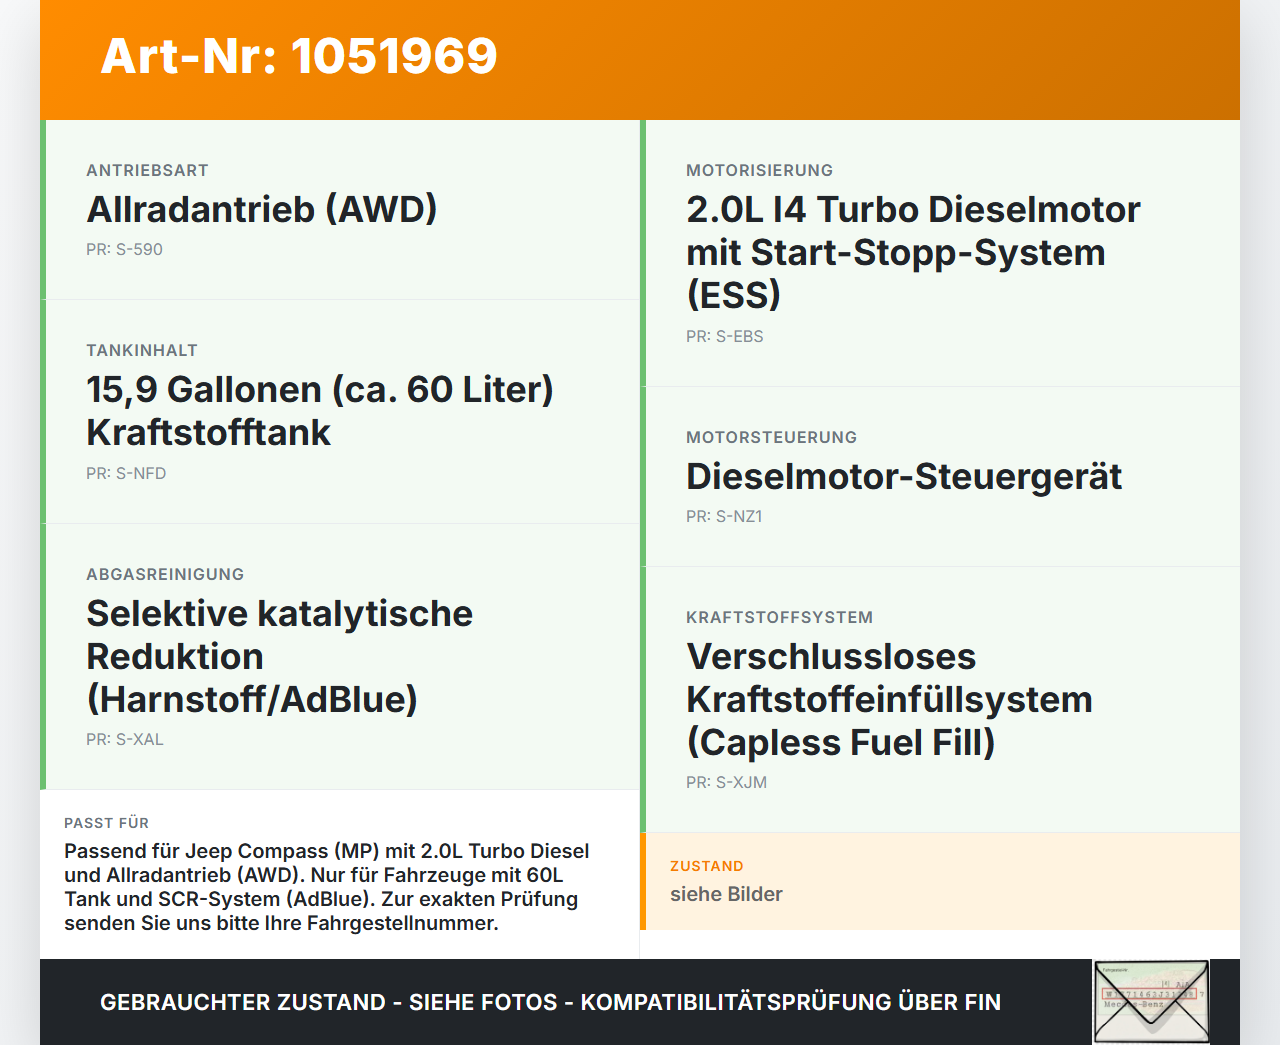Click Selektive katalytische Reduktion heading

tap(280, 656)
